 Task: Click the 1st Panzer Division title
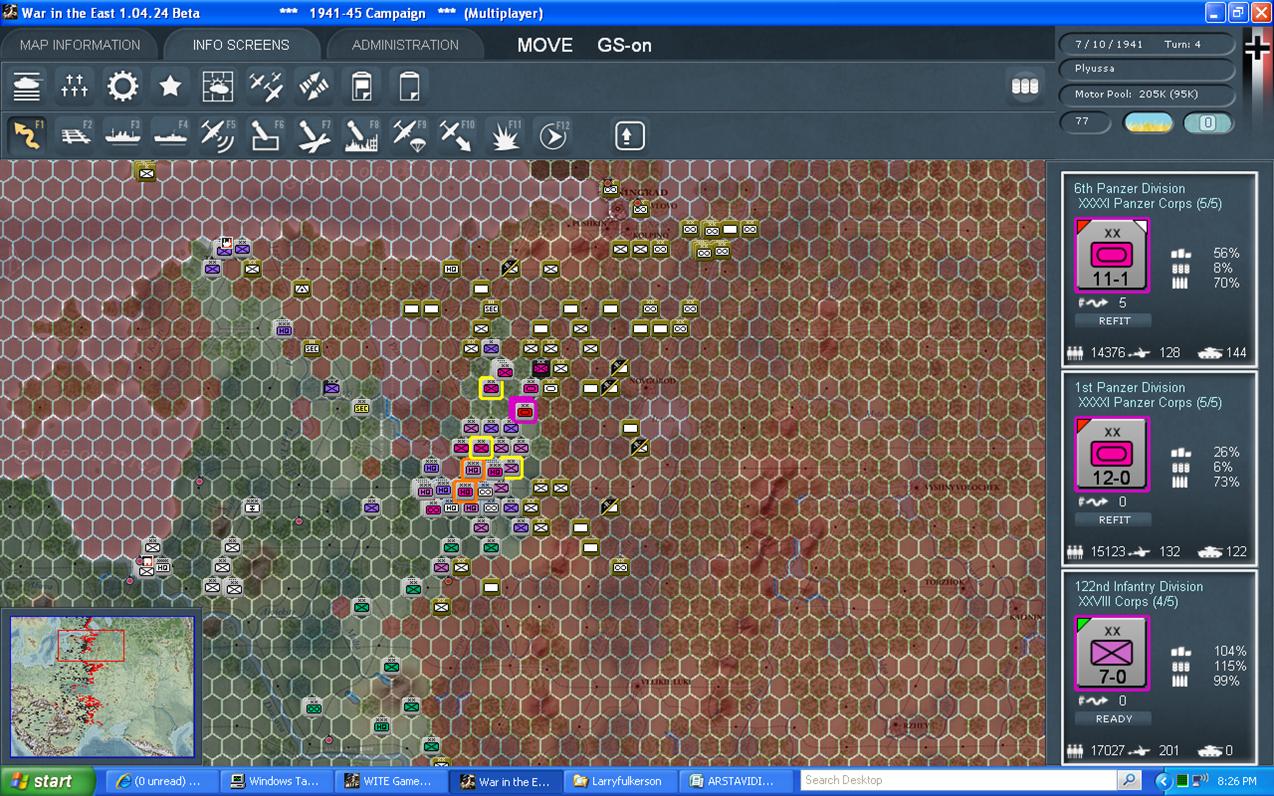(1129, 387)
